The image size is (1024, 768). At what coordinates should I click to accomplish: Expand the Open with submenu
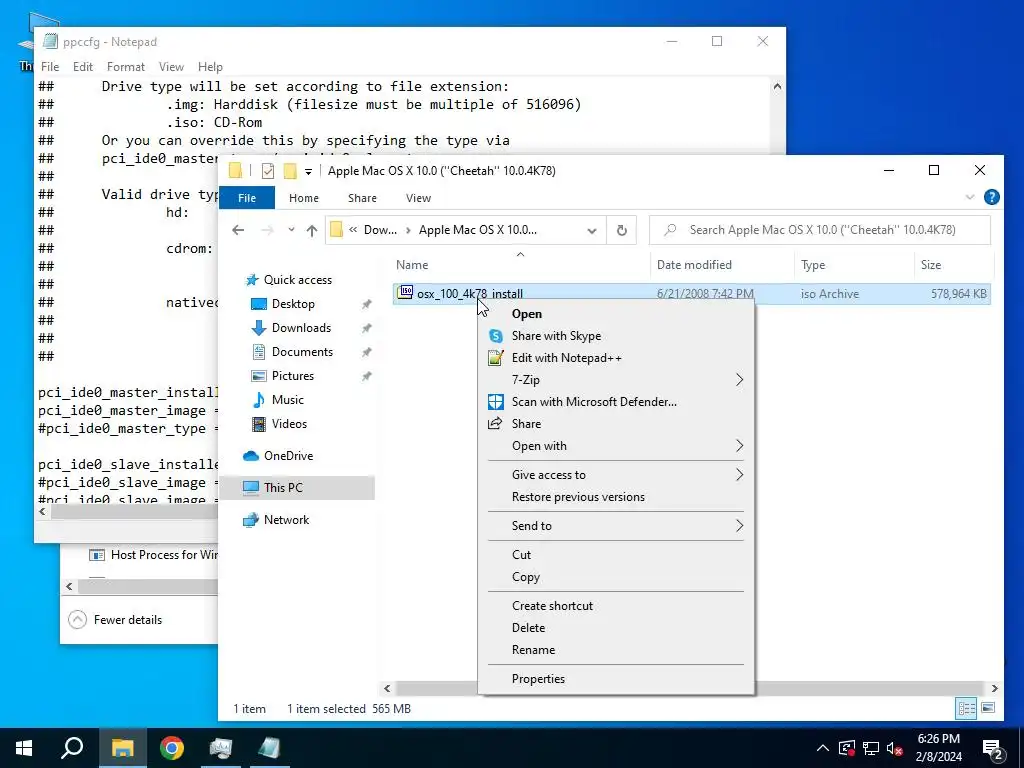click(x=616, y=446)
